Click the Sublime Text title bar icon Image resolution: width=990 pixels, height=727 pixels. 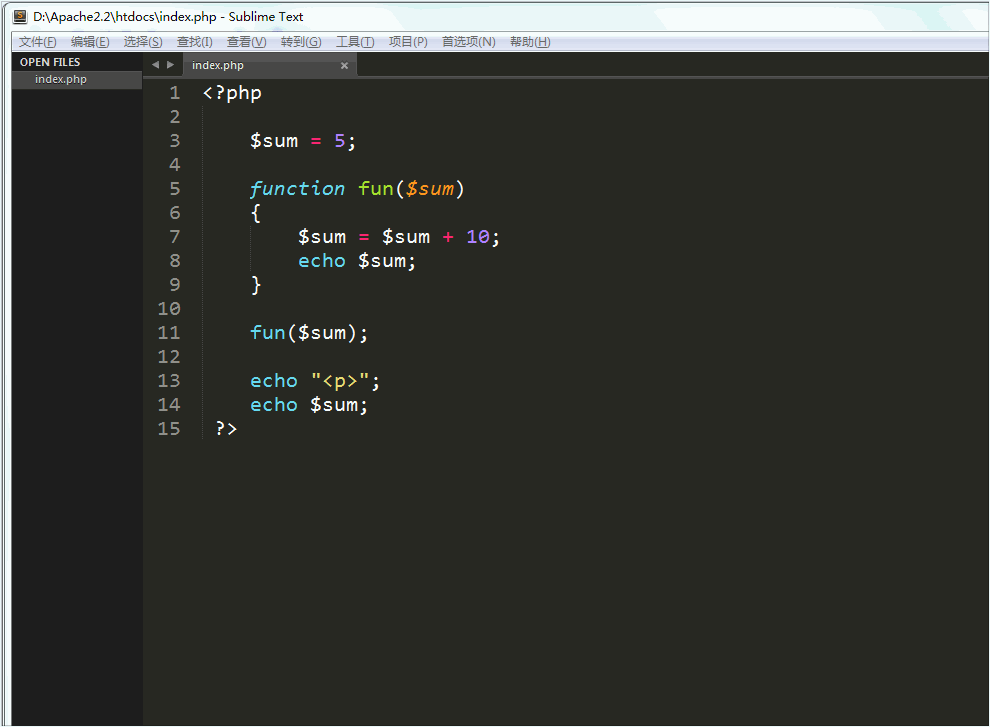pyautogui.click(x=20, y=16)
